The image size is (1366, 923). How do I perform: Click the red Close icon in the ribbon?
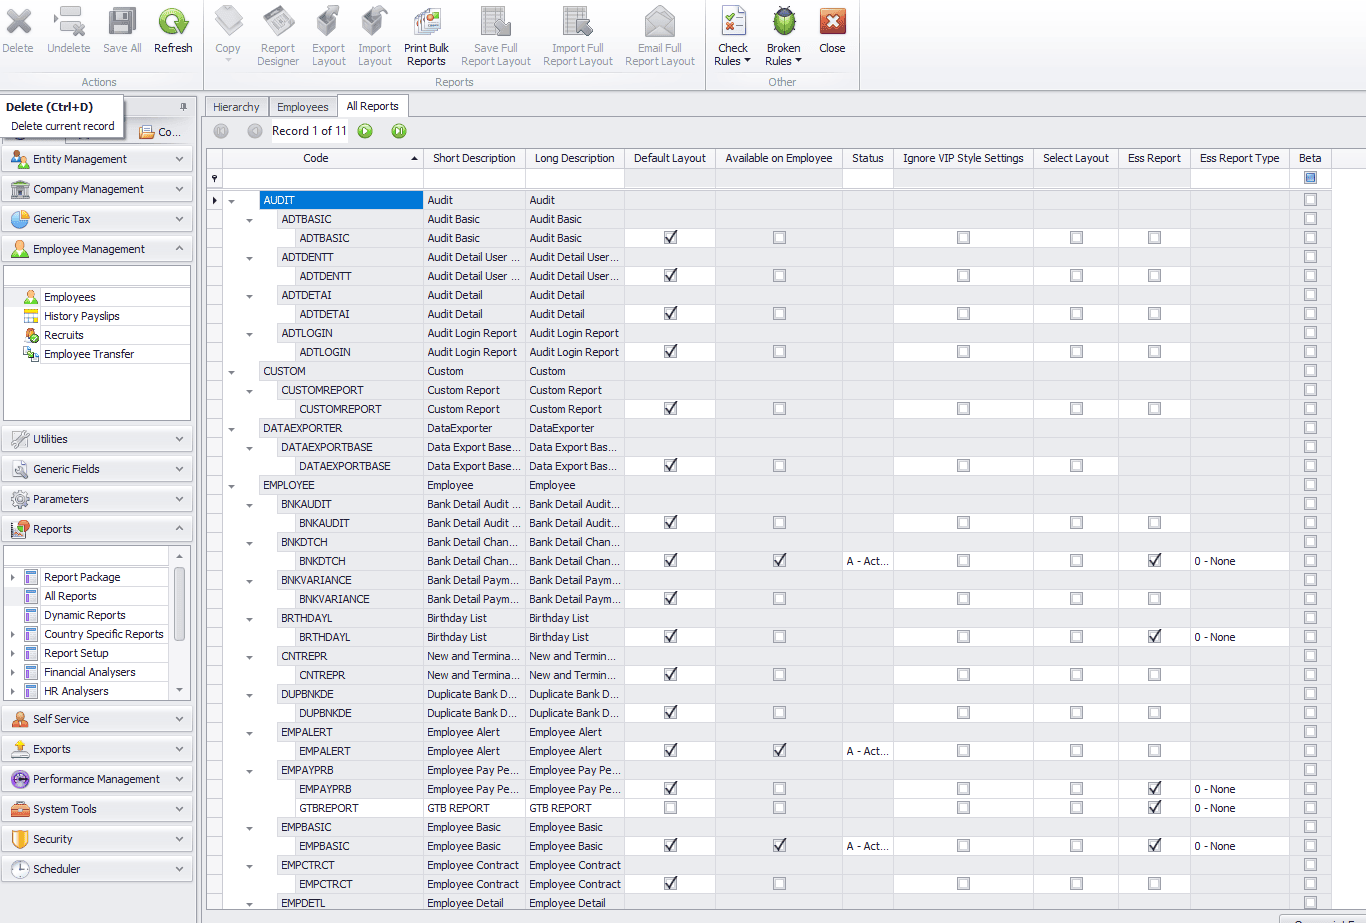[x=832, y=23]
